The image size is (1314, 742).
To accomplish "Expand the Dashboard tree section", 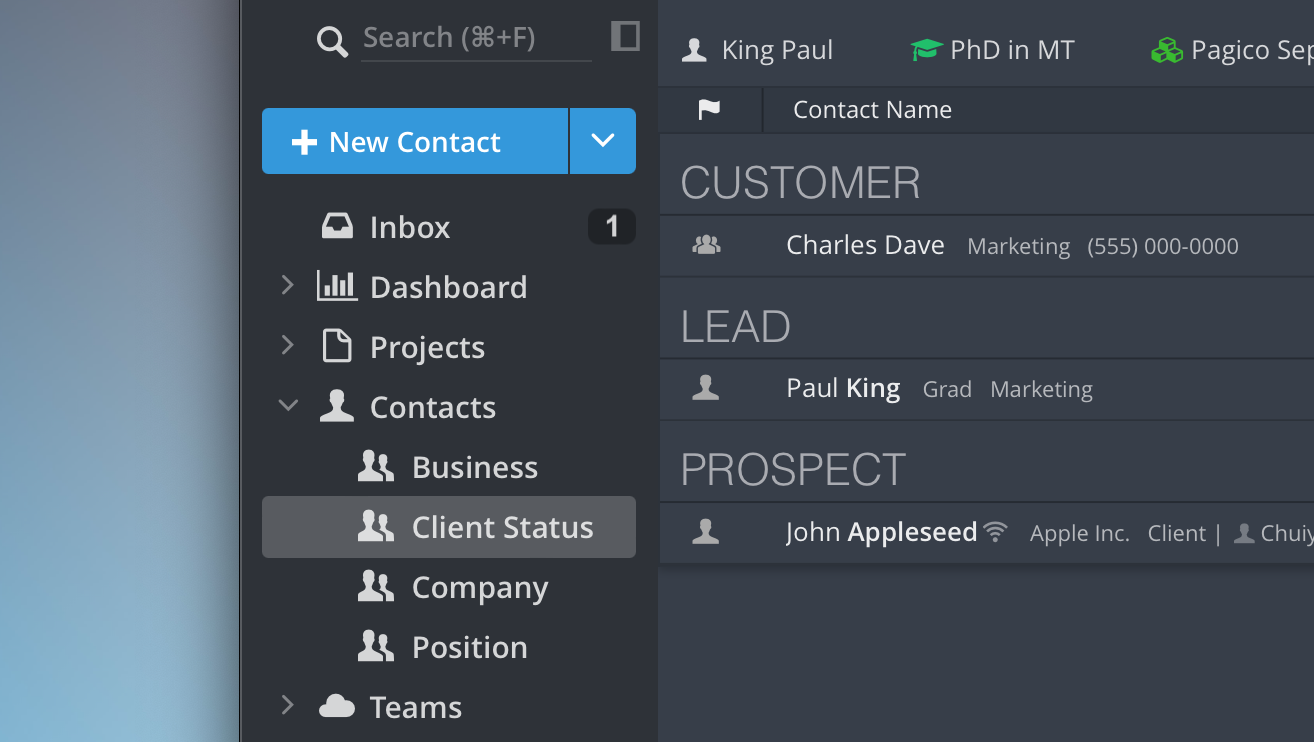I will click(x=288, y=286).
